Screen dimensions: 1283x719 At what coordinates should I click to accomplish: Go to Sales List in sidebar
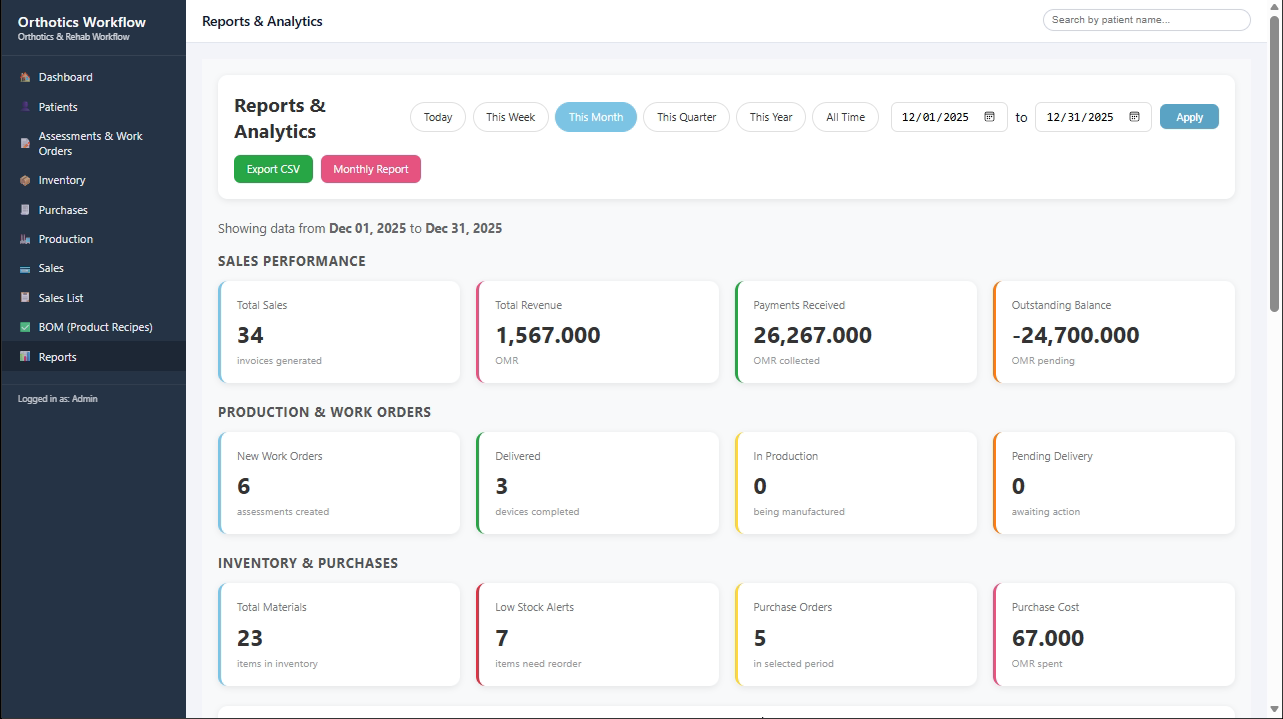coord(61,298)
